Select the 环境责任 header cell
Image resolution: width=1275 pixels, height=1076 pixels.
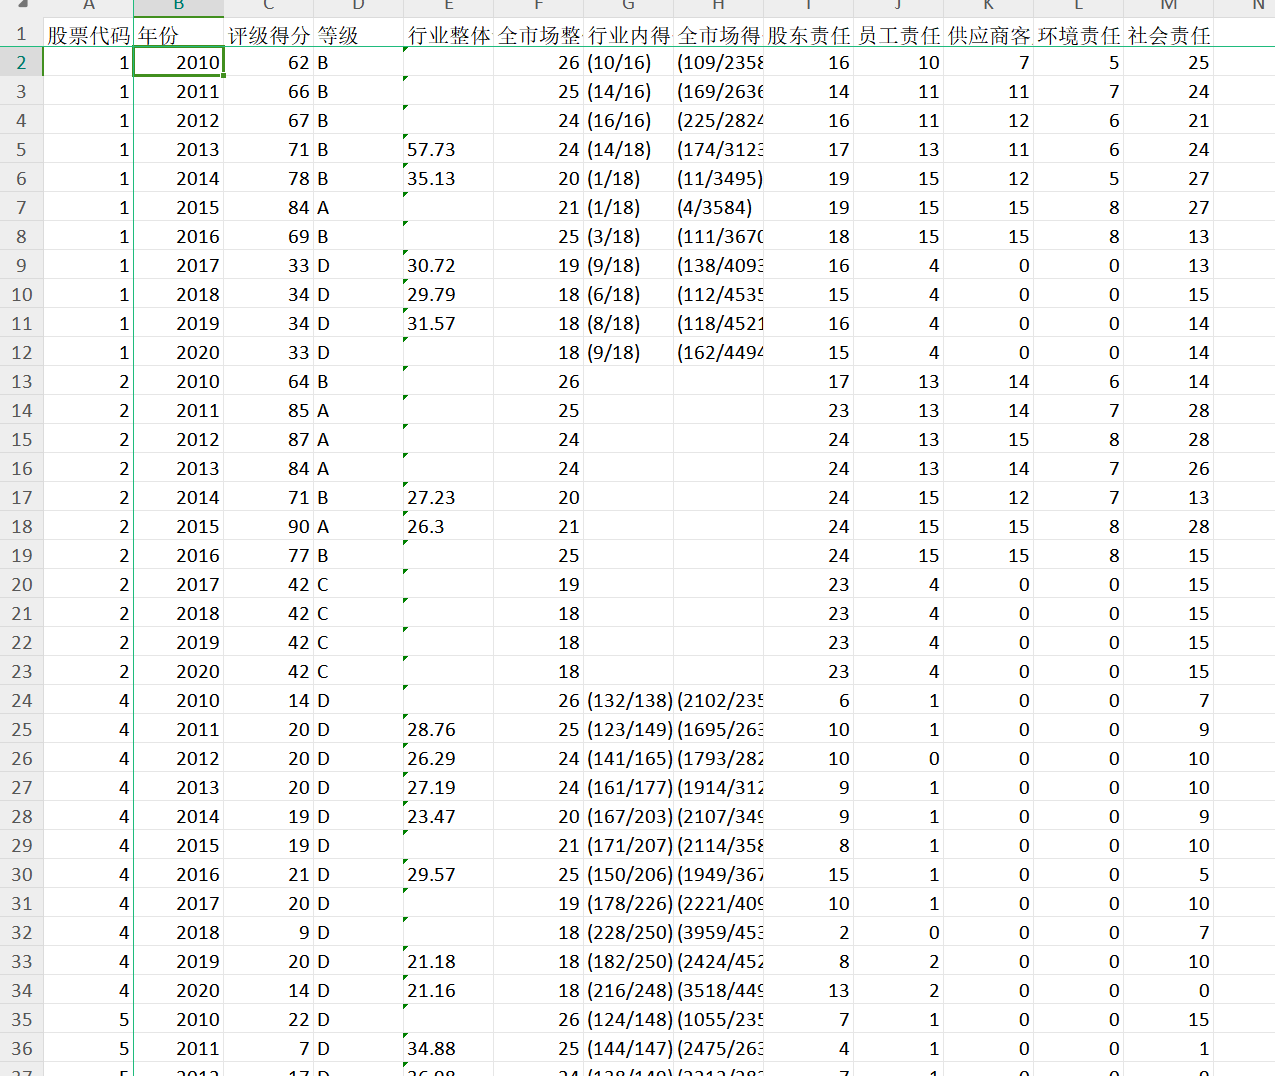click(1078, 34)
